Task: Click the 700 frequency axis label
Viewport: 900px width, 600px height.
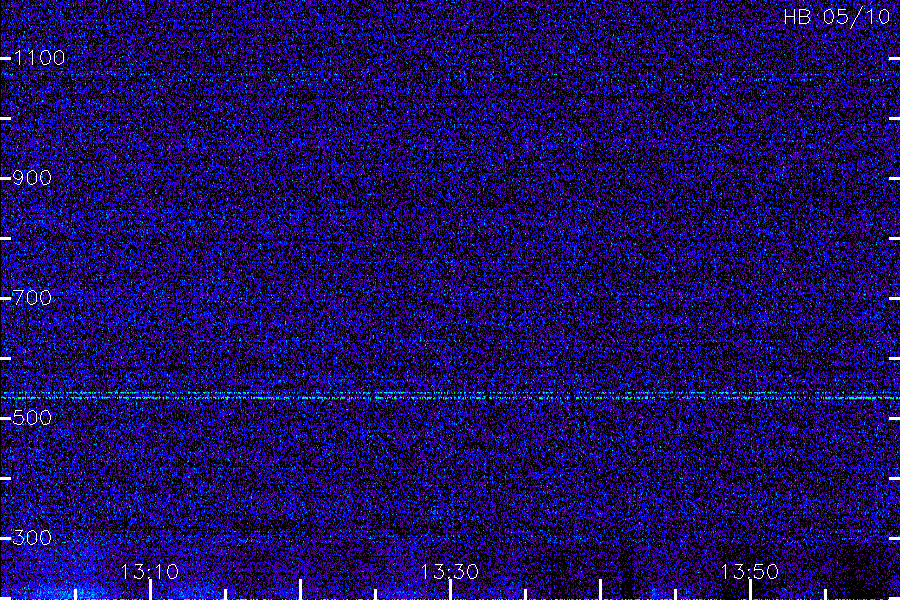Action: [x=32, y=298]
